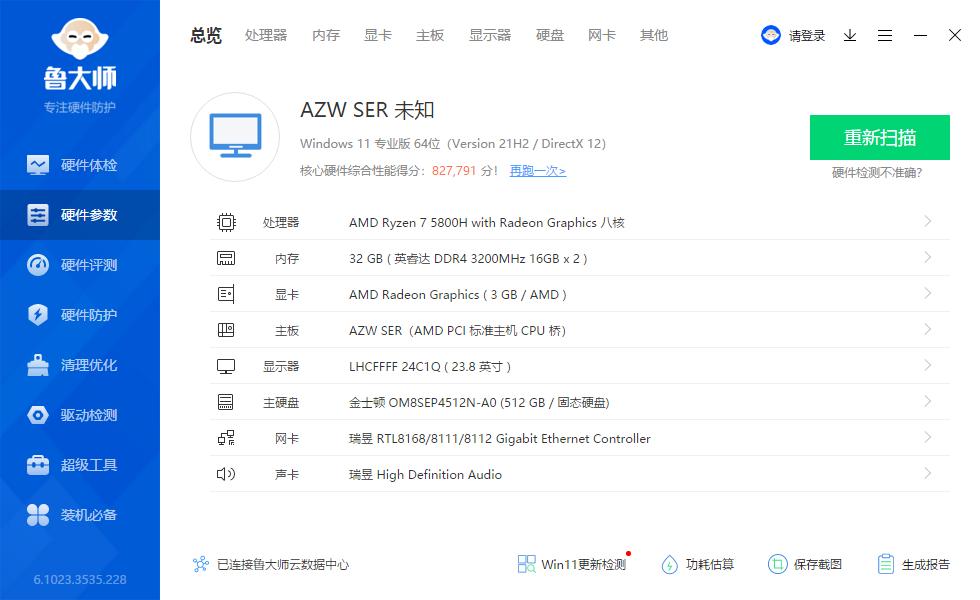Click the cloud data center connection icon
The width and height of the screenshot is (980, 600).
click(201, 564)
